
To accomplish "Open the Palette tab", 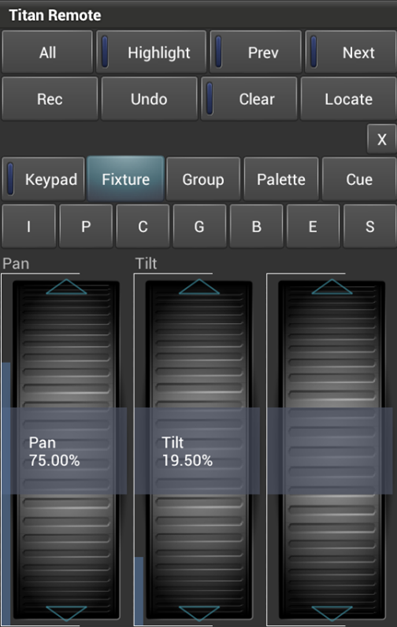I will coord(281,179).
